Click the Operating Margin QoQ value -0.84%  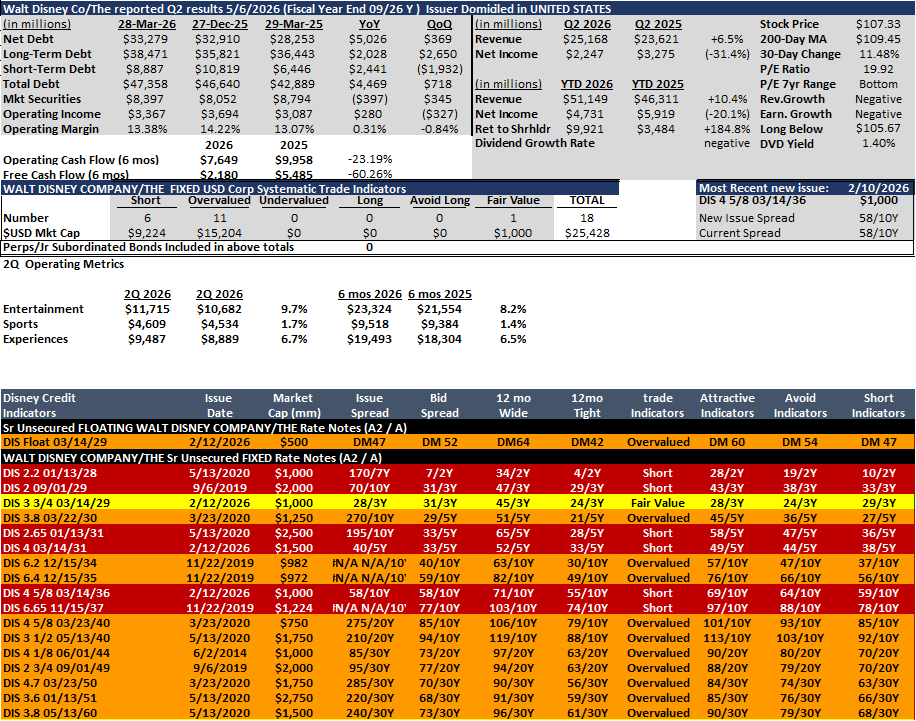click(x=439, y=129)
